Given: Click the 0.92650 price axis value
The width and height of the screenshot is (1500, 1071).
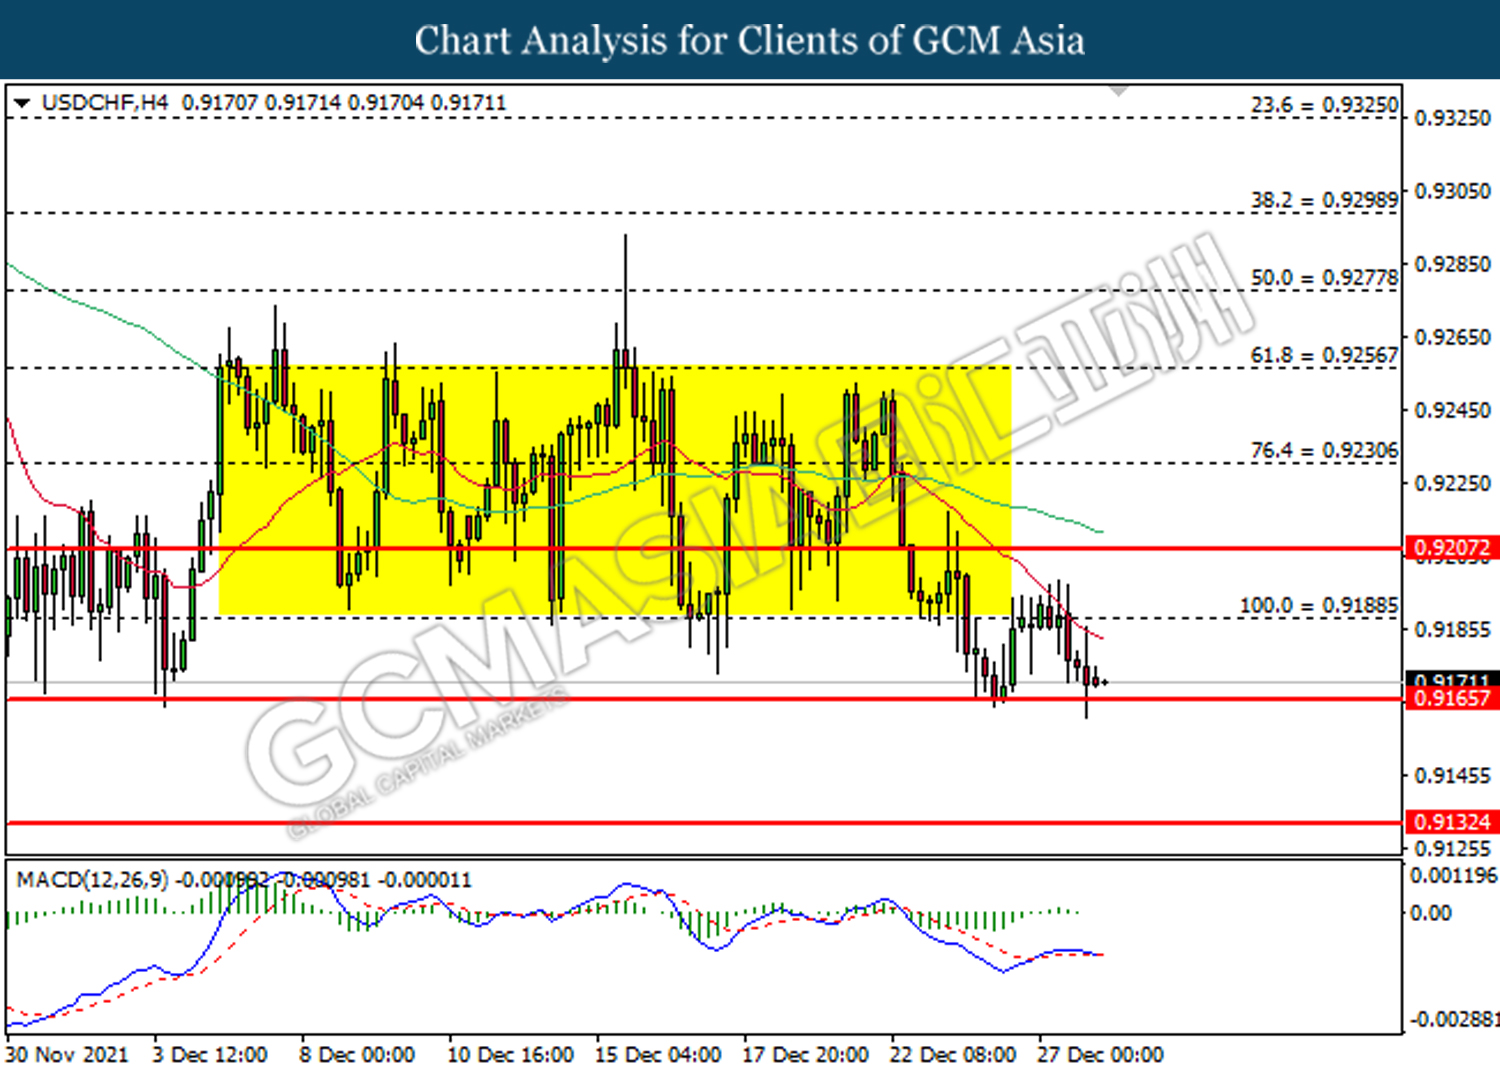Looking at the screenshot, I should [x=1453, y=337].
